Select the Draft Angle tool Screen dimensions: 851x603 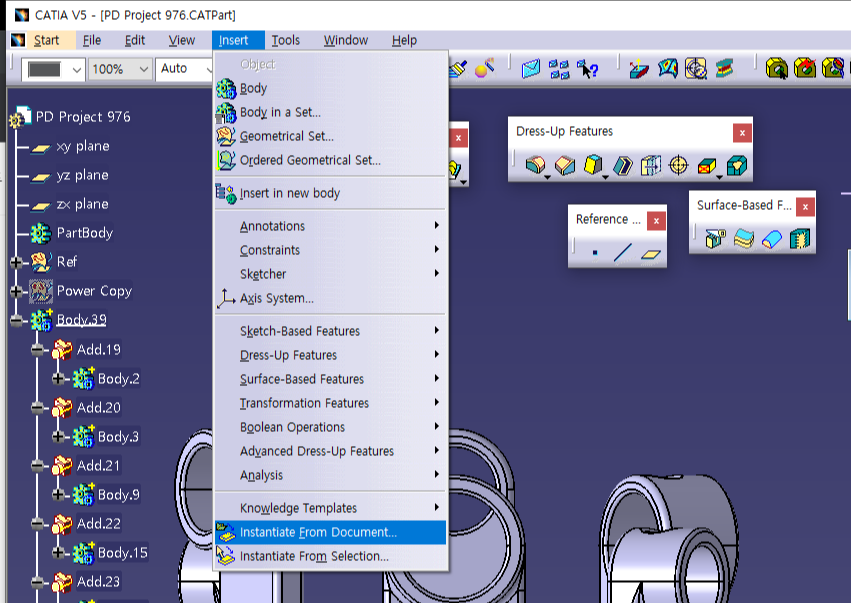coord(593,165)
